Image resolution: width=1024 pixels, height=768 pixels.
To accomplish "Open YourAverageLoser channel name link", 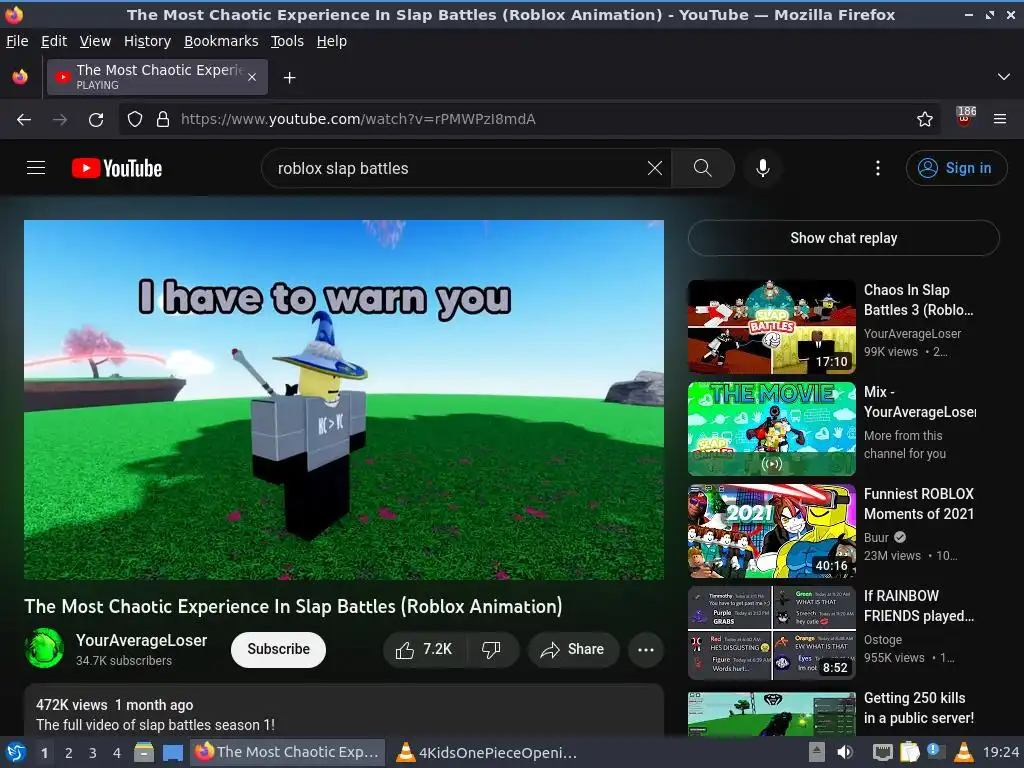I will 141,640.
